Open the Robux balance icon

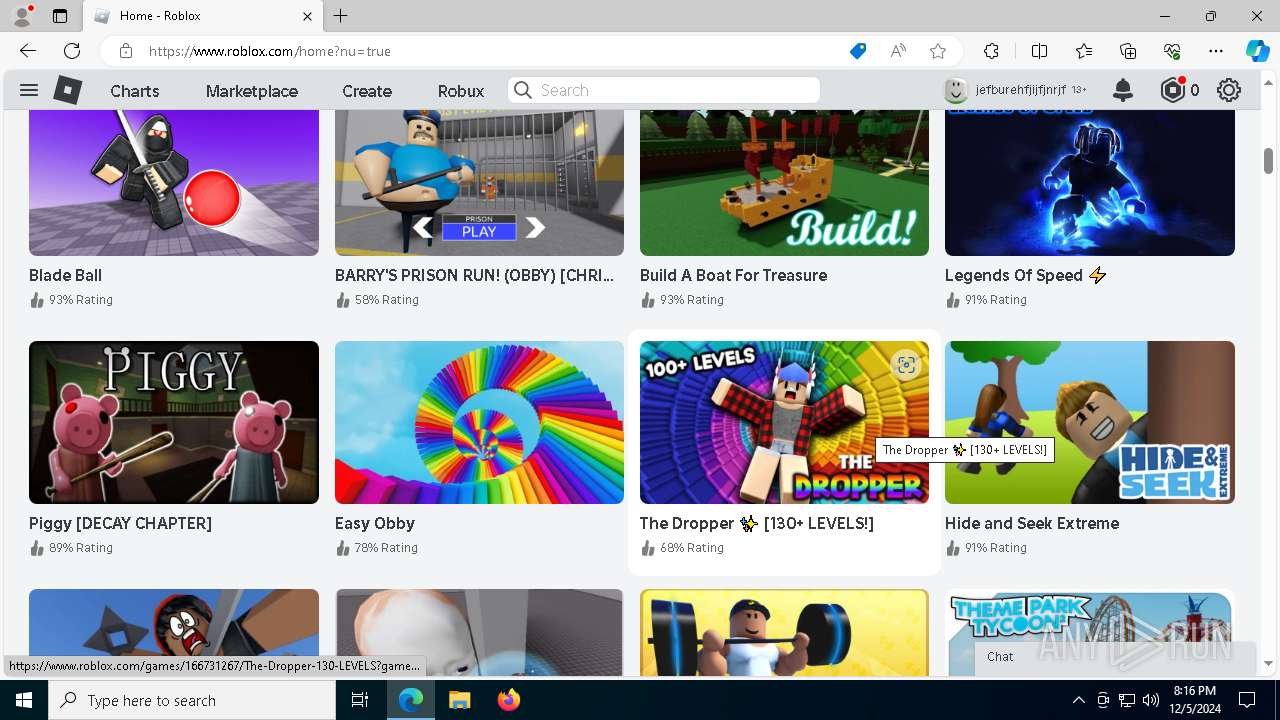pos(1173,90)
